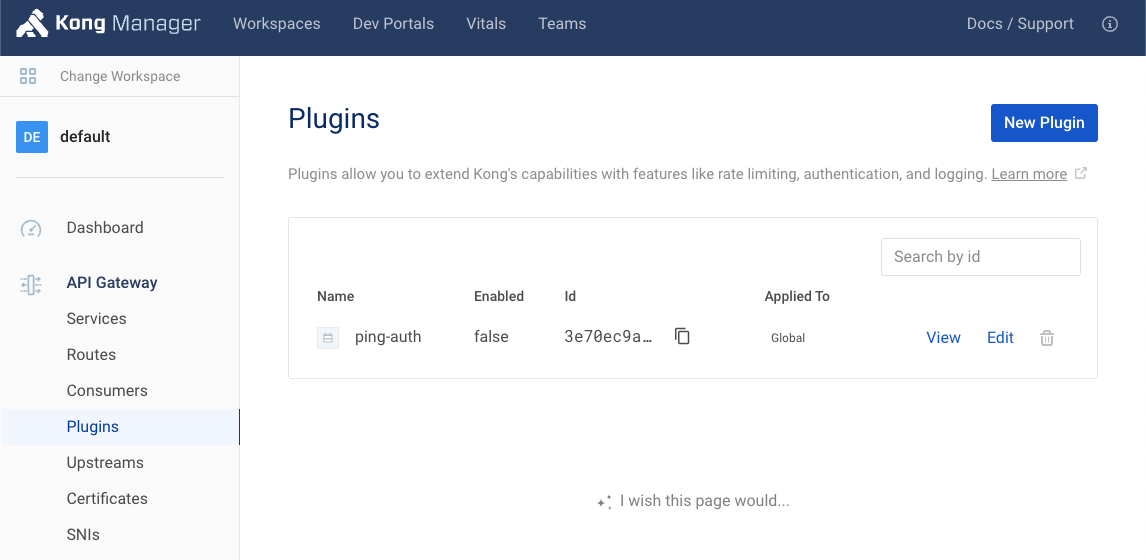
Task: Click the Change Workspace grid icon
Action: 28,76
